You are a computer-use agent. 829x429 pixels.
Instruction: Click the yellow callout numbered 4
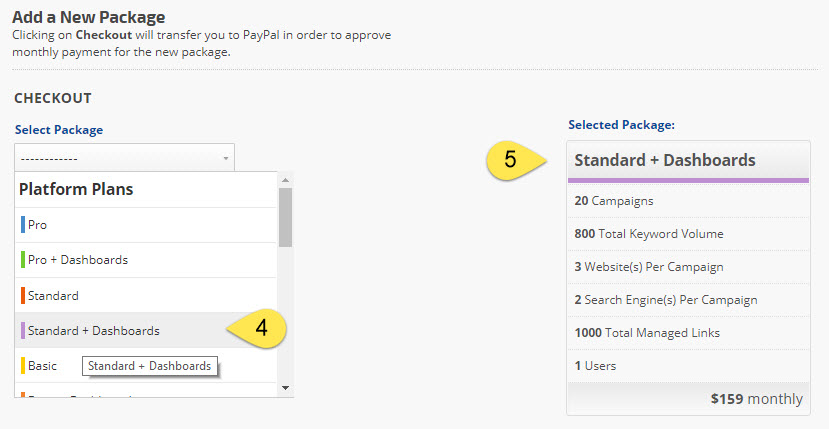258,330
